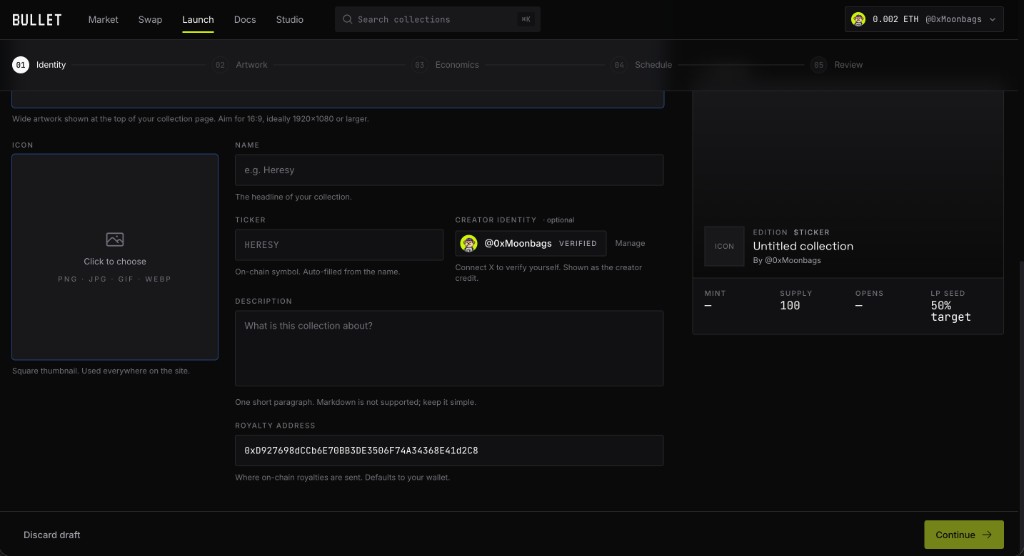Click the BULLET logo
The height and width of the screenshot is (556, 1024).
tap(37, 20)
